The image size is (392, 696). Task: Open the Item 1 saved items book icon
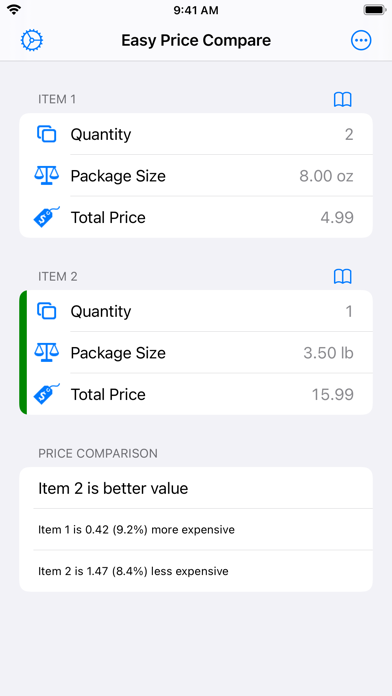(x=342, y=99)
